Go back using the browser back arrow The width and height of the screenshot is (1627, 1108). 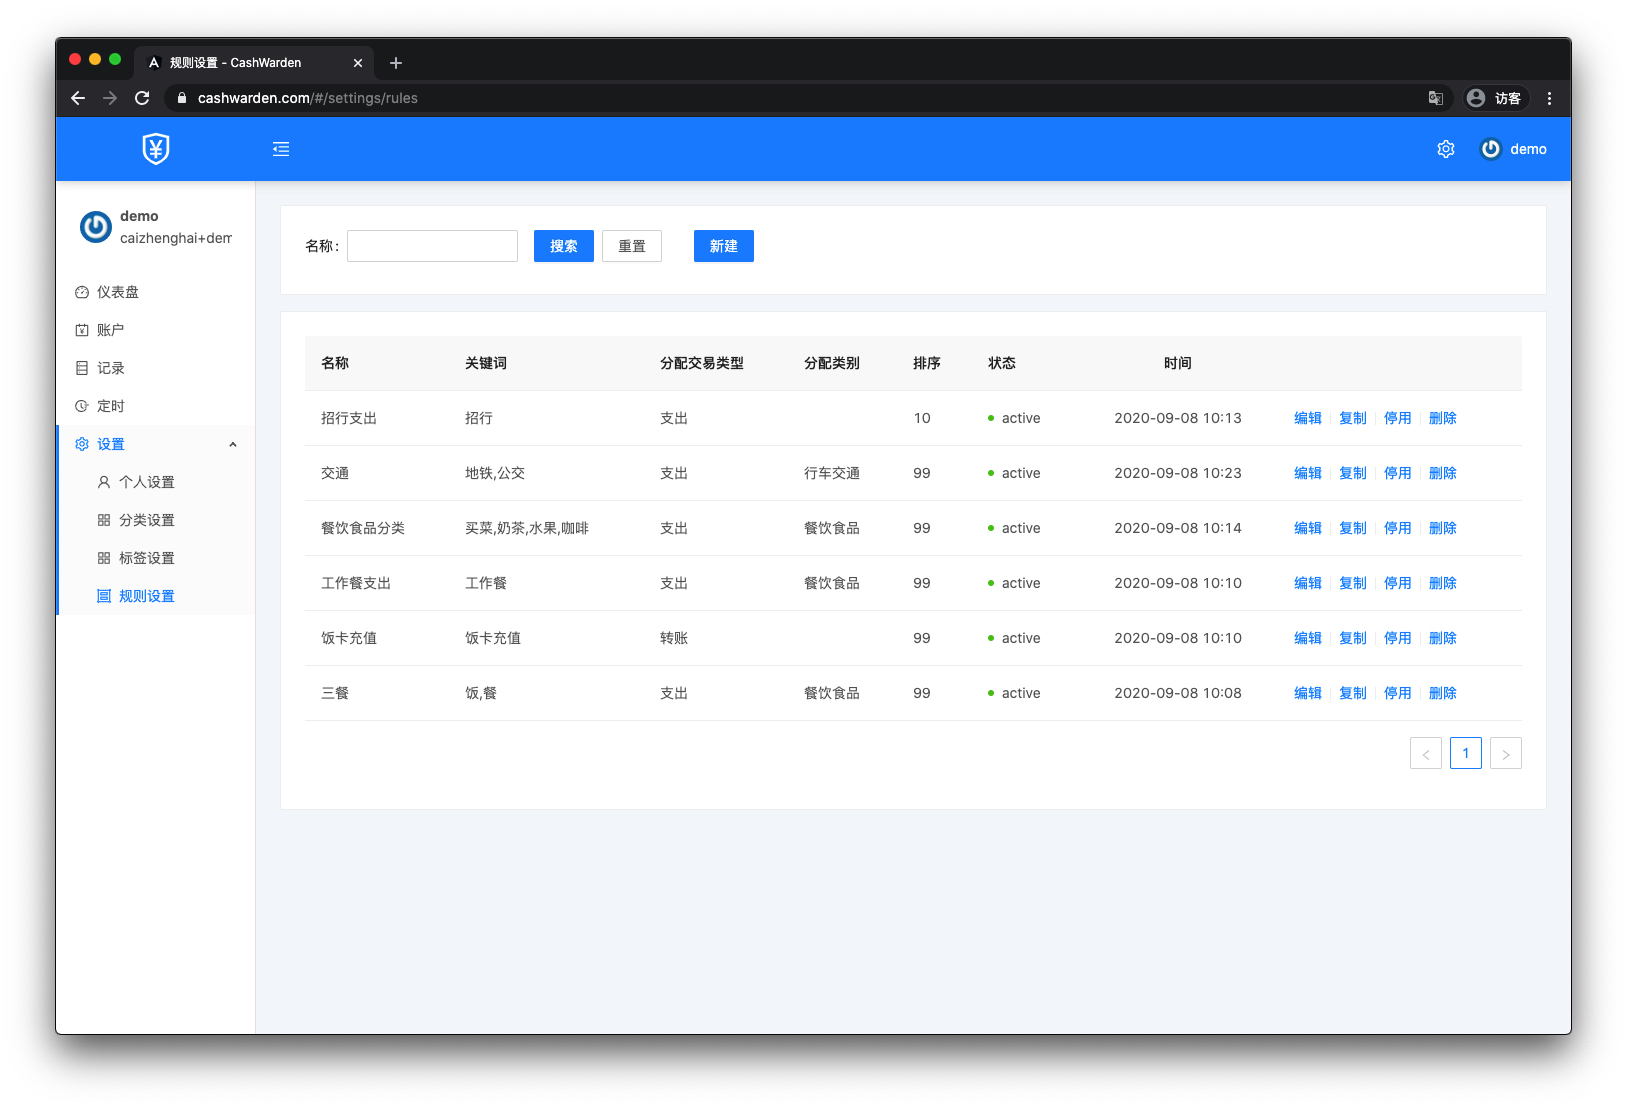[x=78, y=98]
